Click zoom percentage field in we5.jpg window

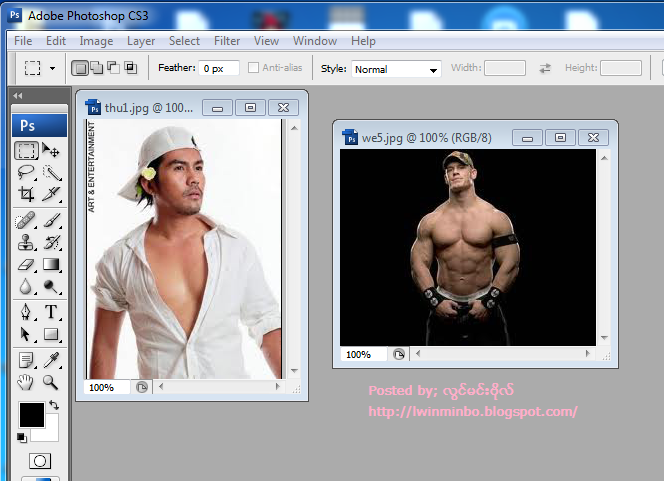tap(364, 354)
